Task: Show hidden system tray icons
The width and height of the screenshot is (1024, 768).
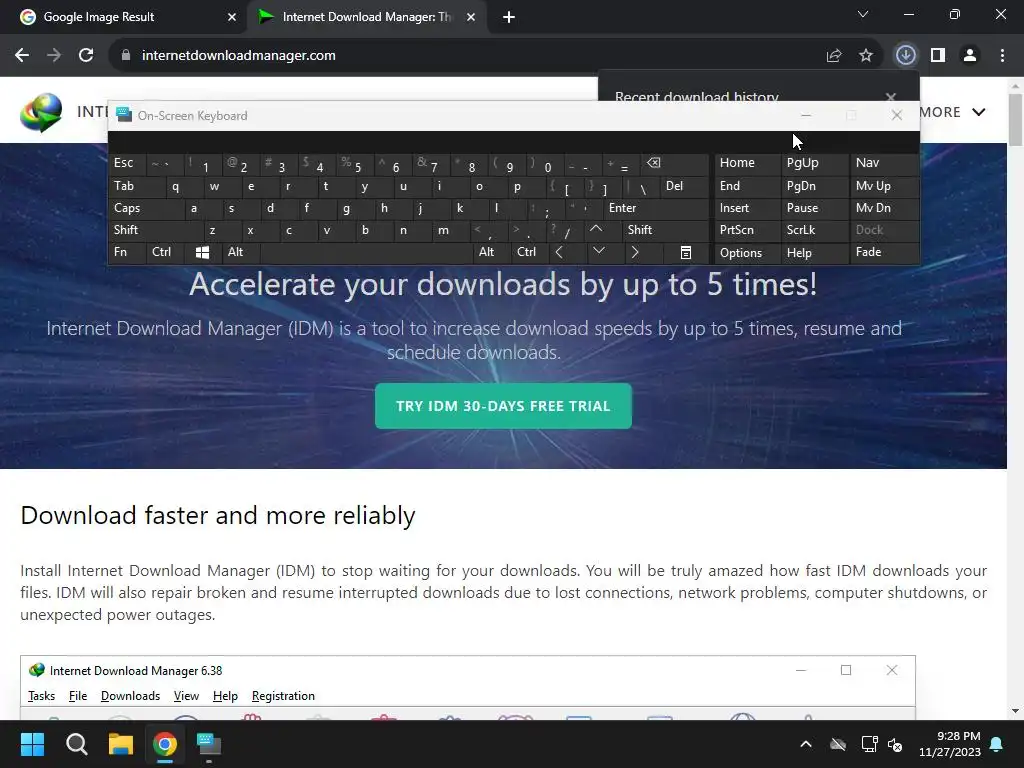Action: pyautogui.click(x=806, y=744)
